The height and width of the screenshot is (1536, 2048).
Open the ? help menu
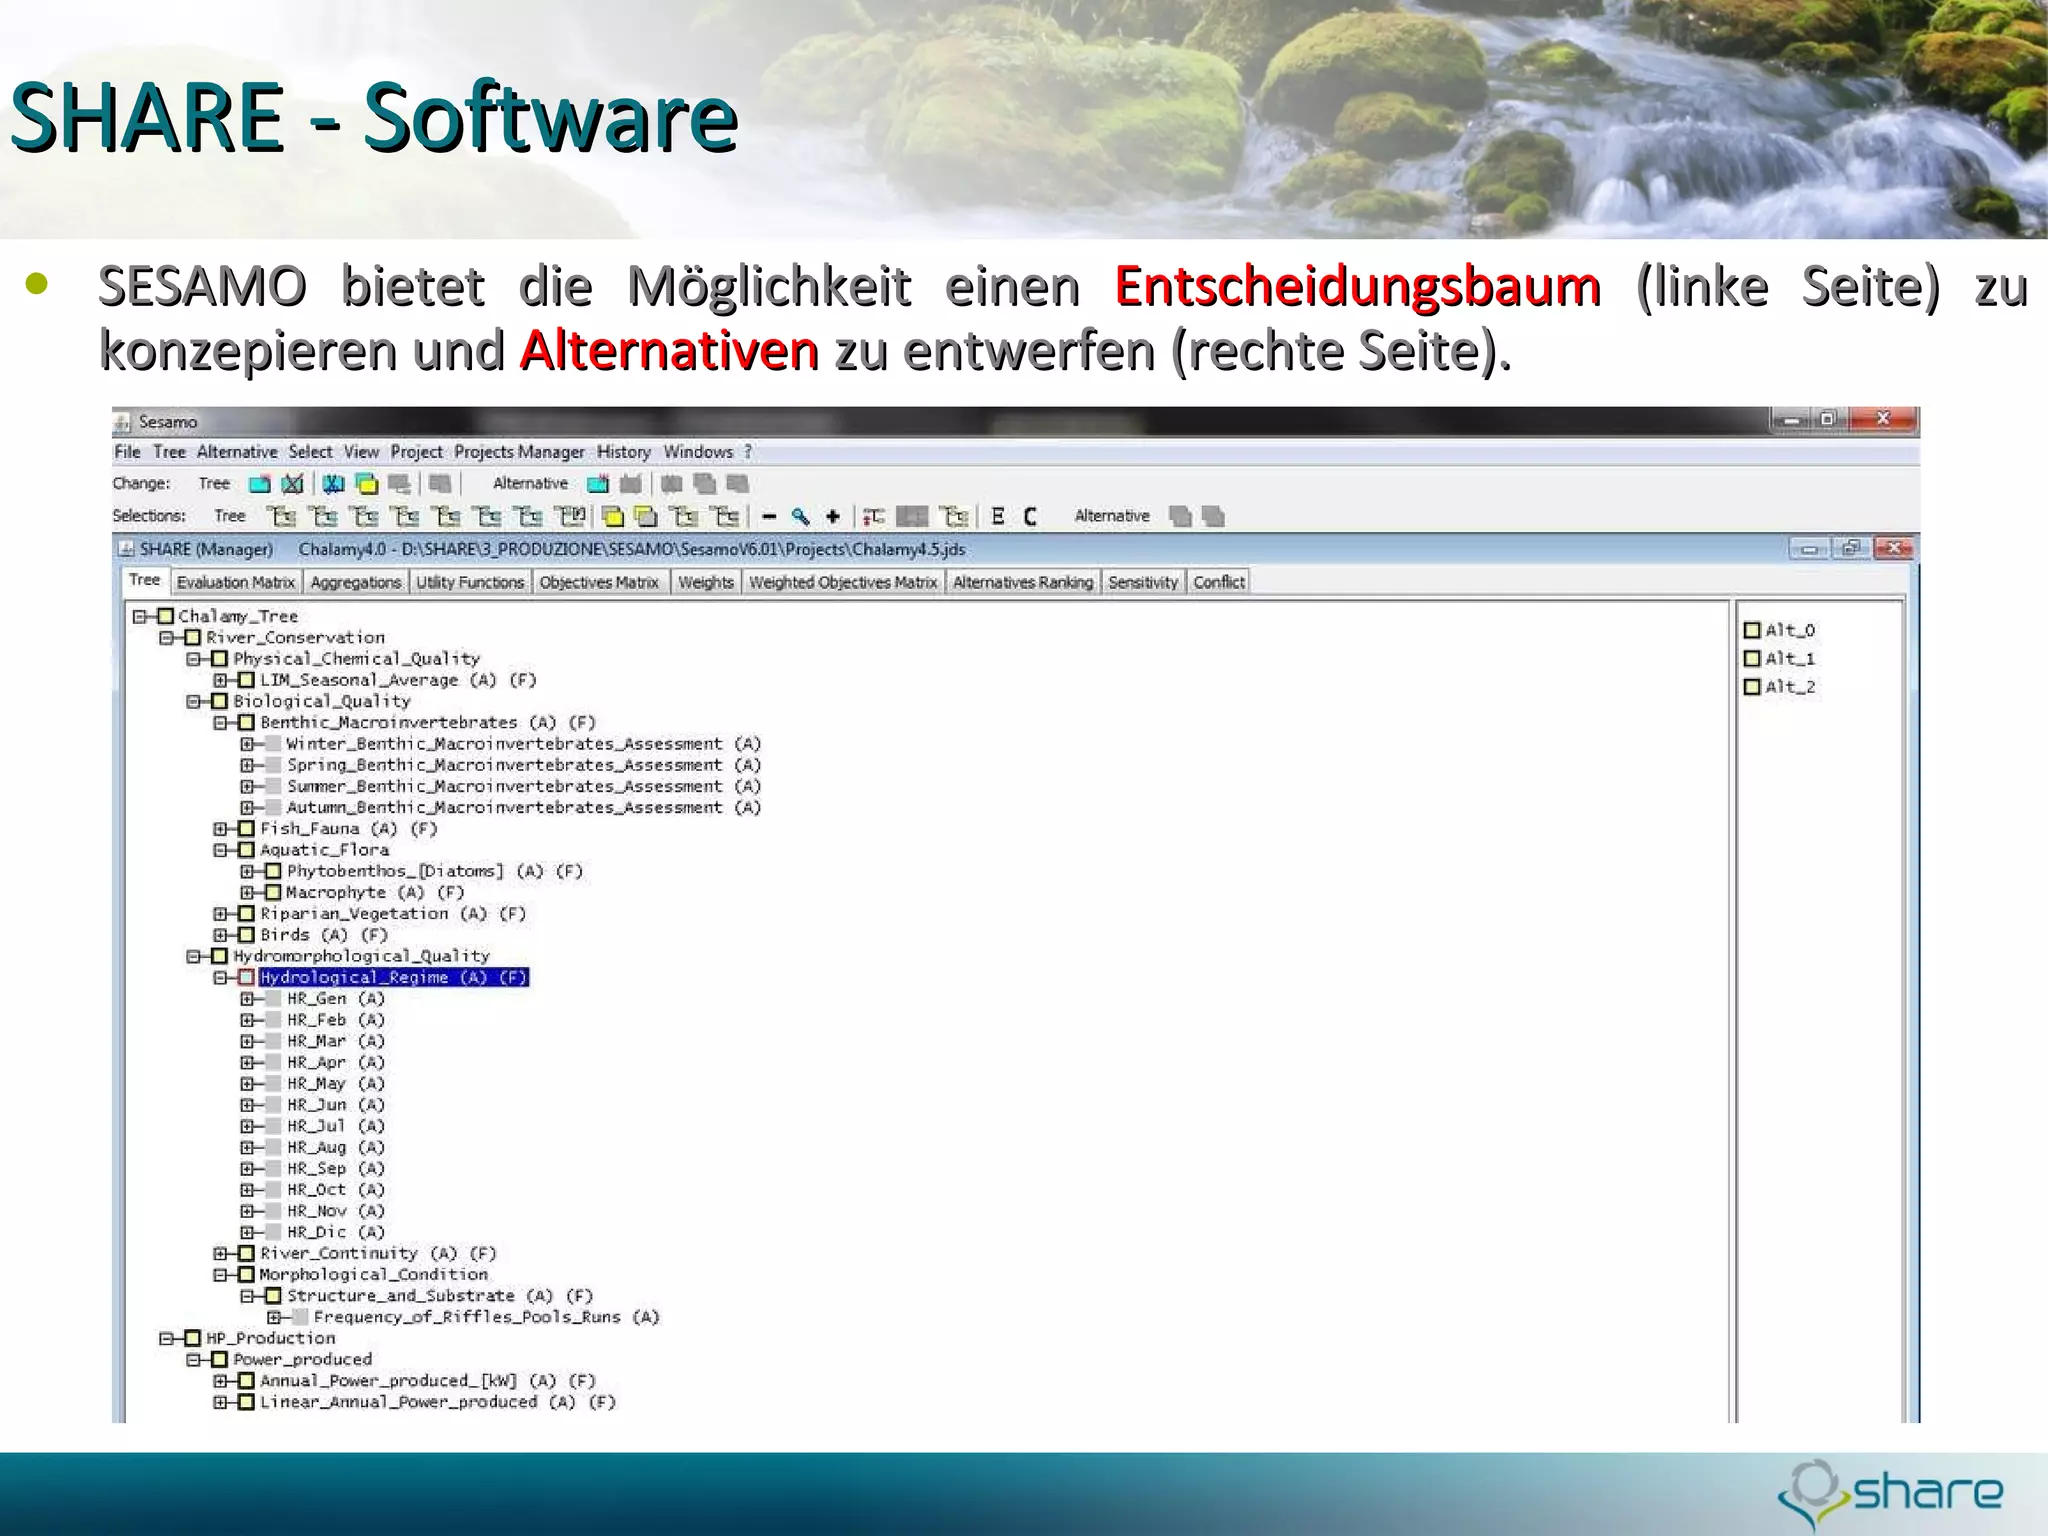tap(748, 452)
